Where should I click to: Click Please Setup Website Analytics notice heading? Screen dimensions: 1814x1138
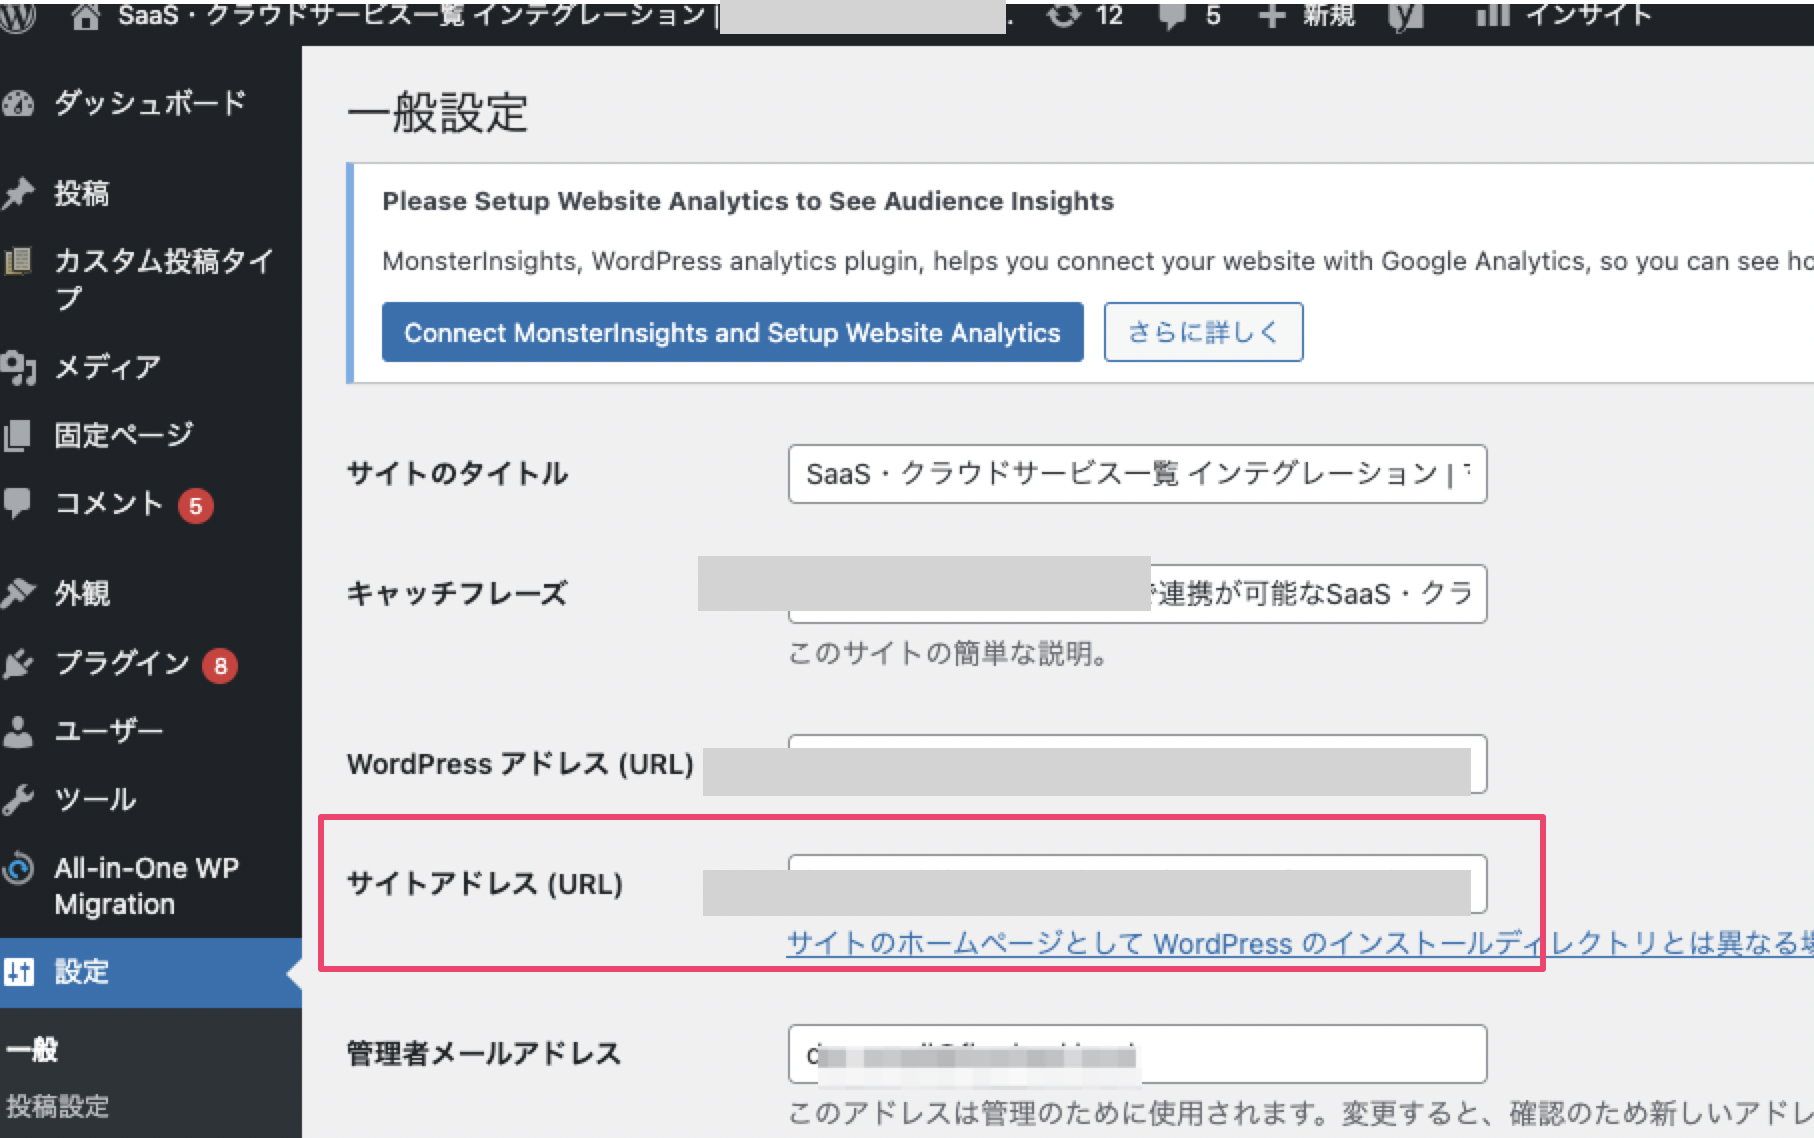click(748, 201)
